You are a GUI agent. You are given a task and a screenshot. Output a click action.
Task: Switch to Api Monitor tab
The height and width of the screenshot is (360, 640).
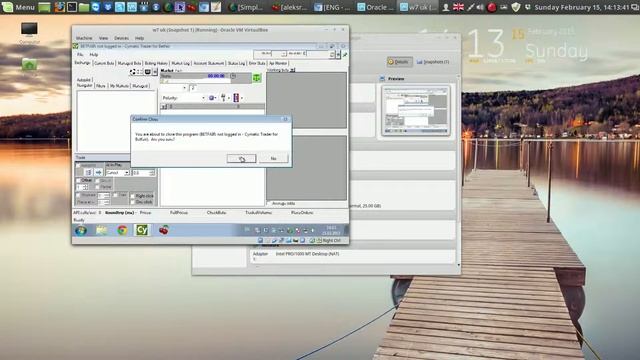[x=278, y=63]
